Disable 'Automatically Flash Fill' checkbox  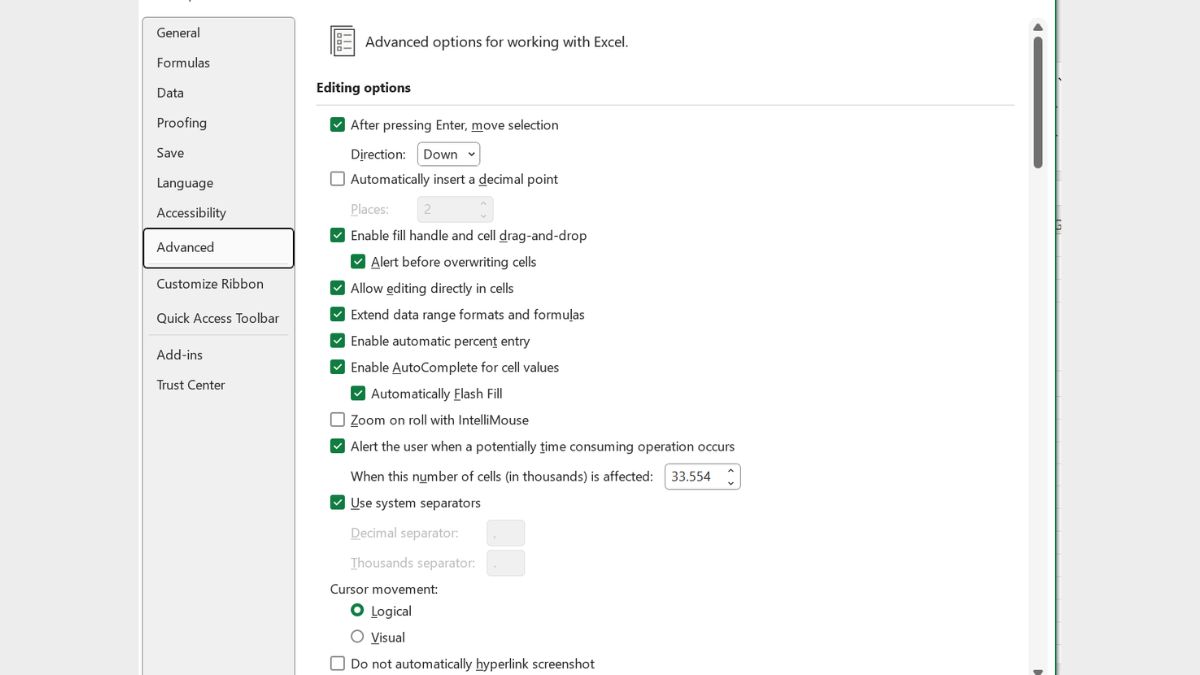coord(358,394)
